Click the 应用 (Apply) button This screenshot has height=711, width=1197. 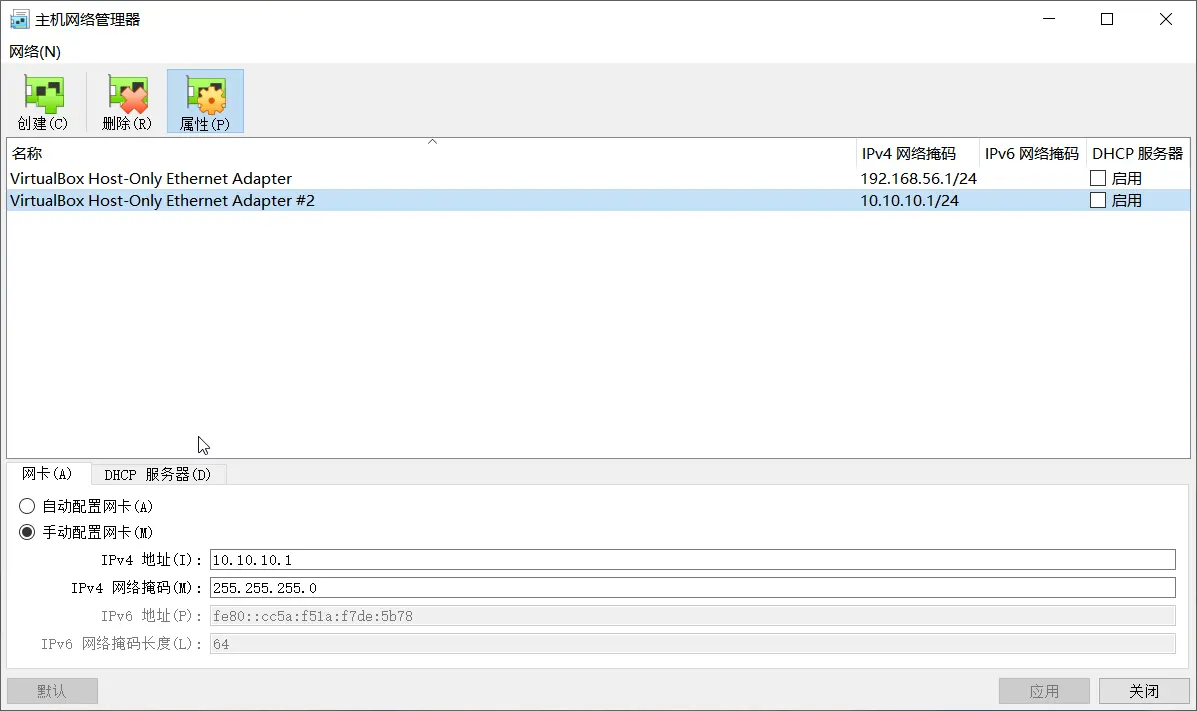(1044, 690)
